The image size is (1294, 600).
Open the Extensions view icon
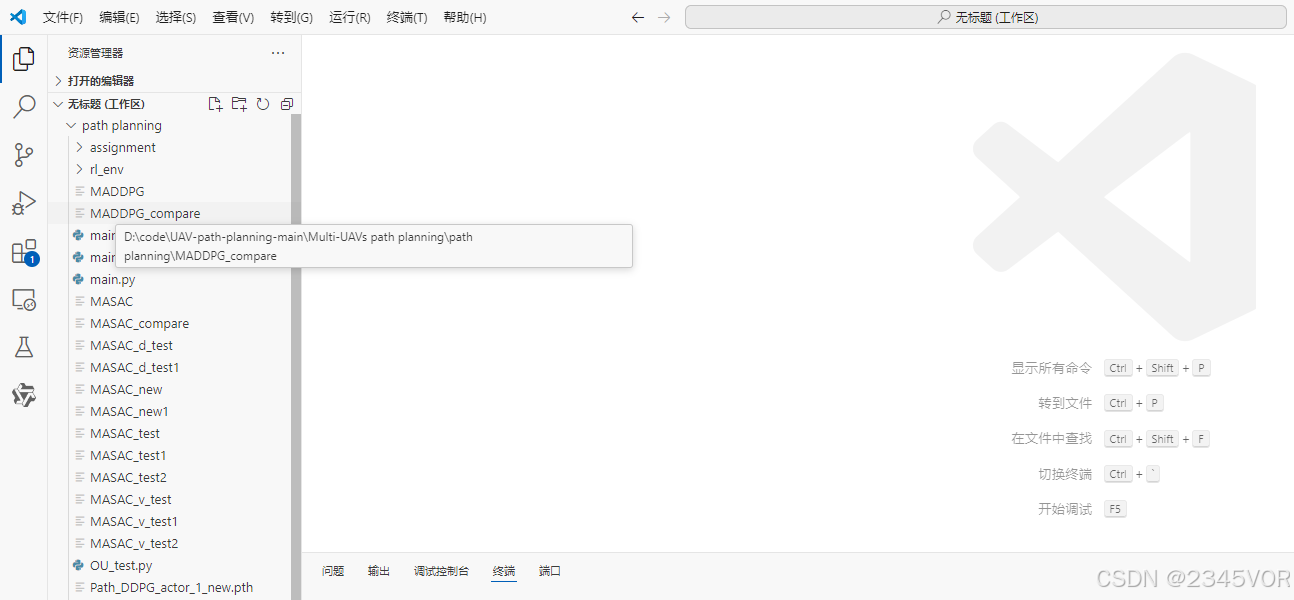[24, 252]
